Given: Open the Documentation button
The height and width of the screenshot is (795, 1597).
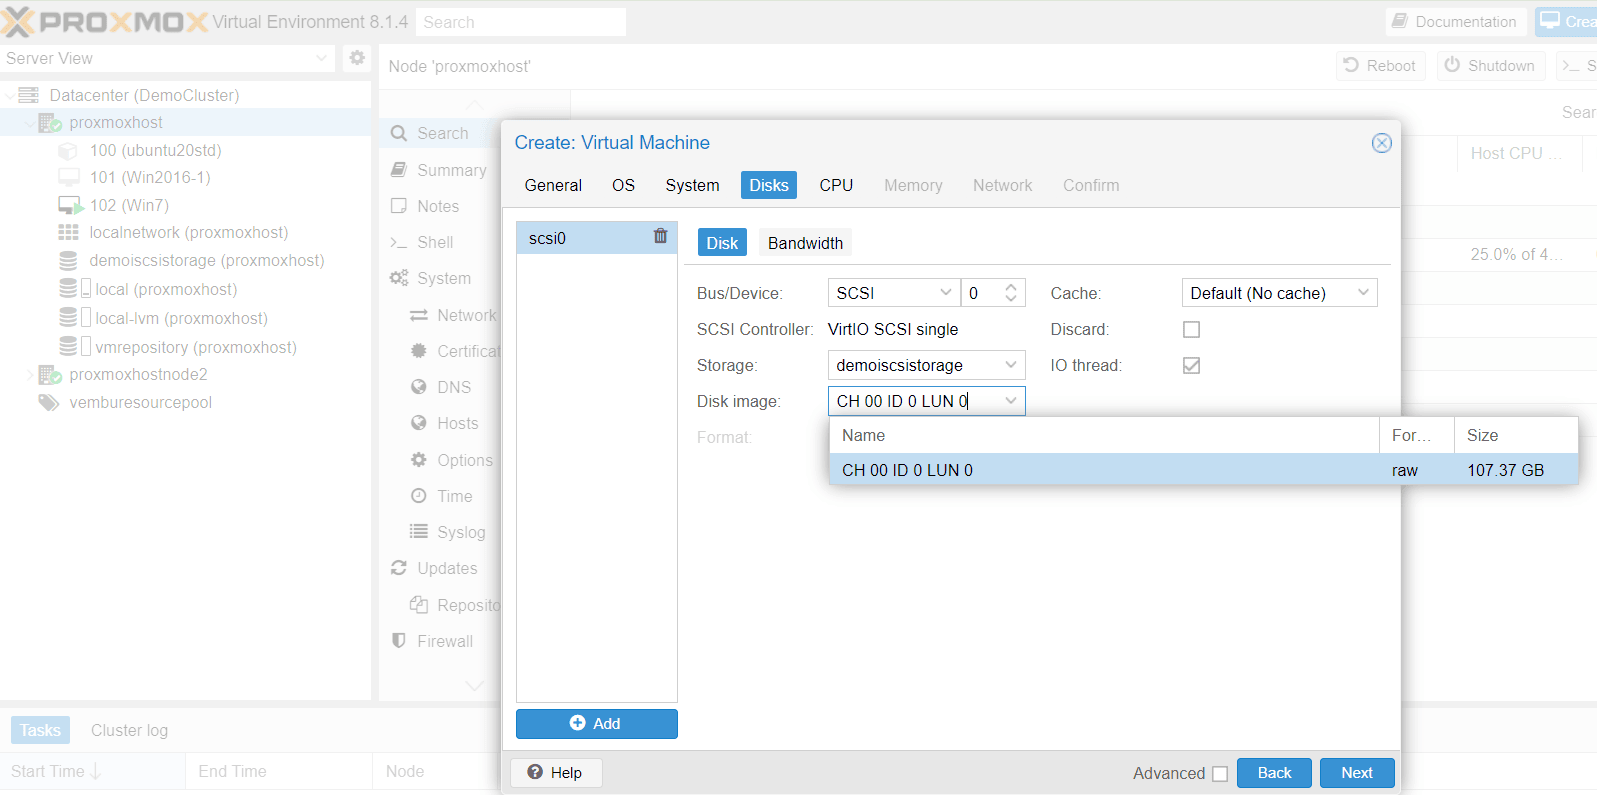Looking at the screenshot, I should click(x=1455, y=22).
